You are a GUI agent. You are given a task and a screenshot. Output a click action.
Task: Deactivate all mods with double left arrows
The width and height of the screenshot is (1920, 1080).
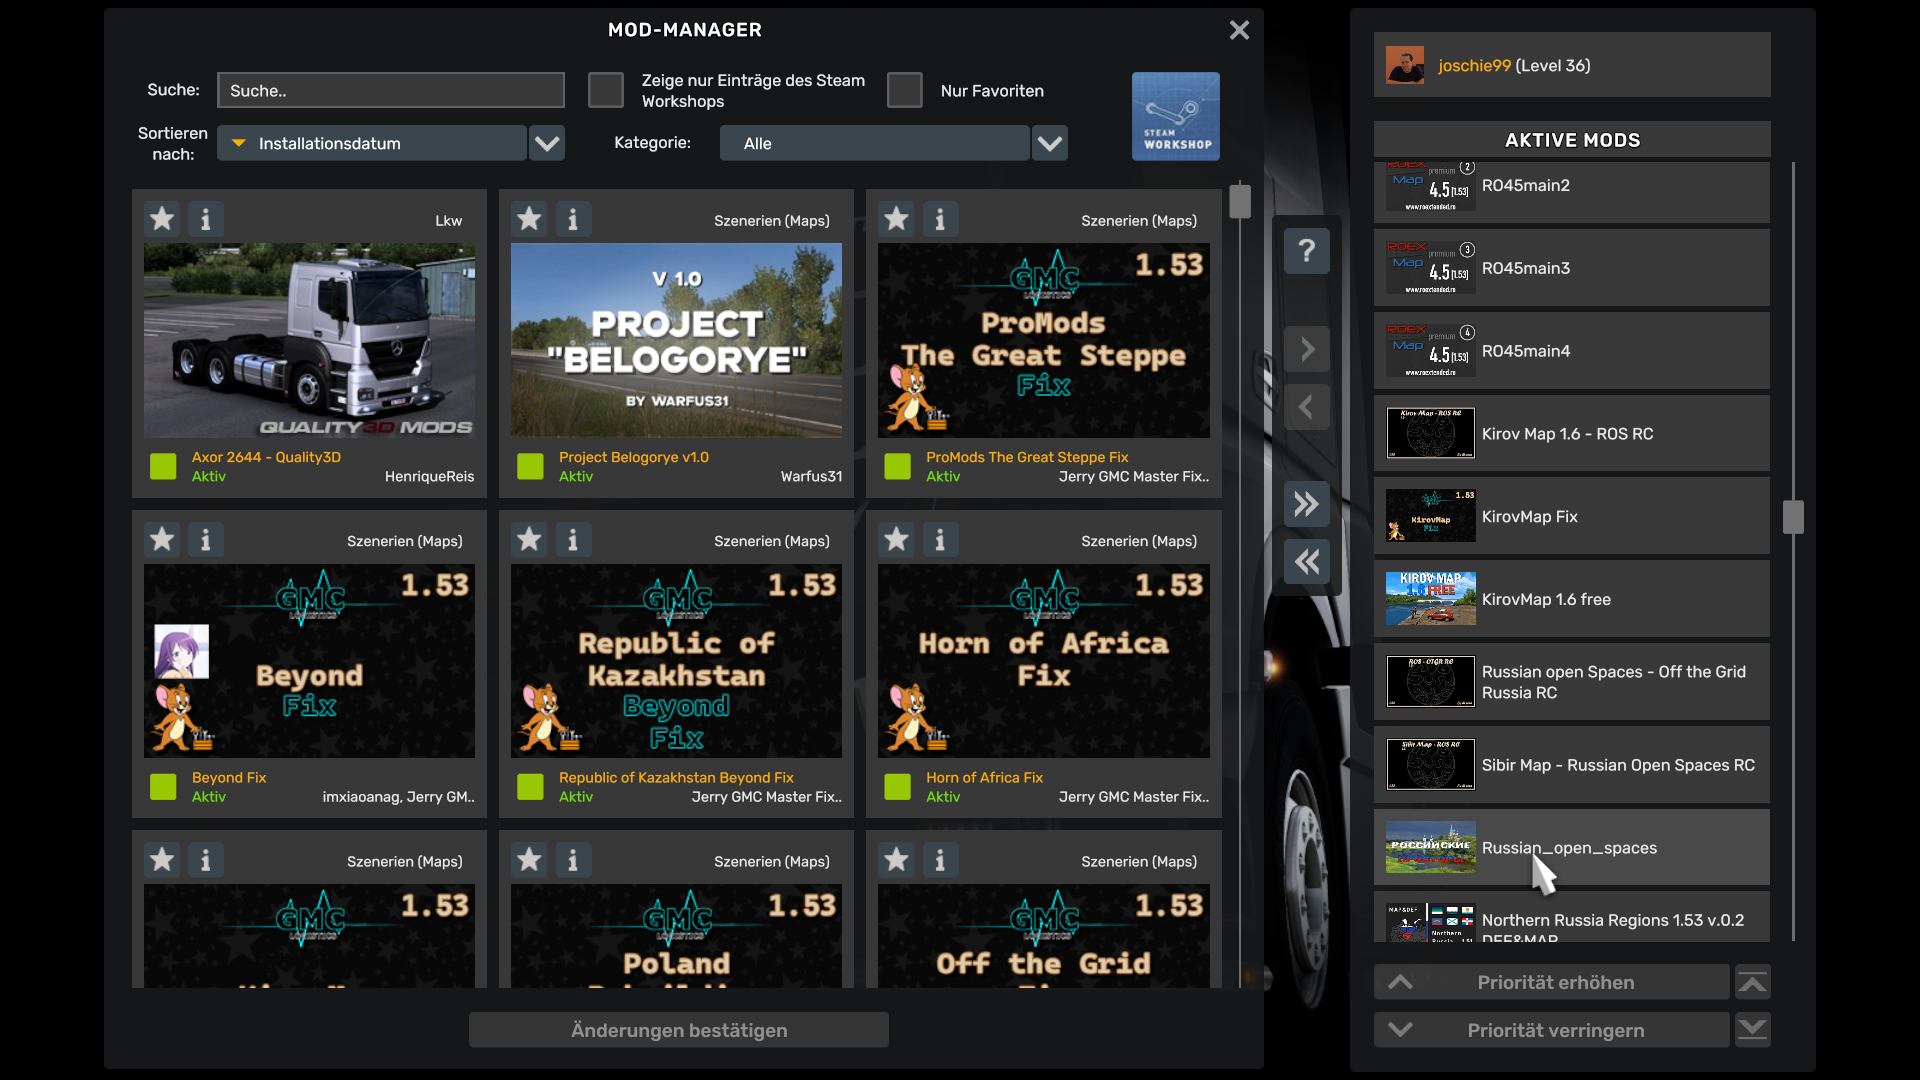point(1307,561)
